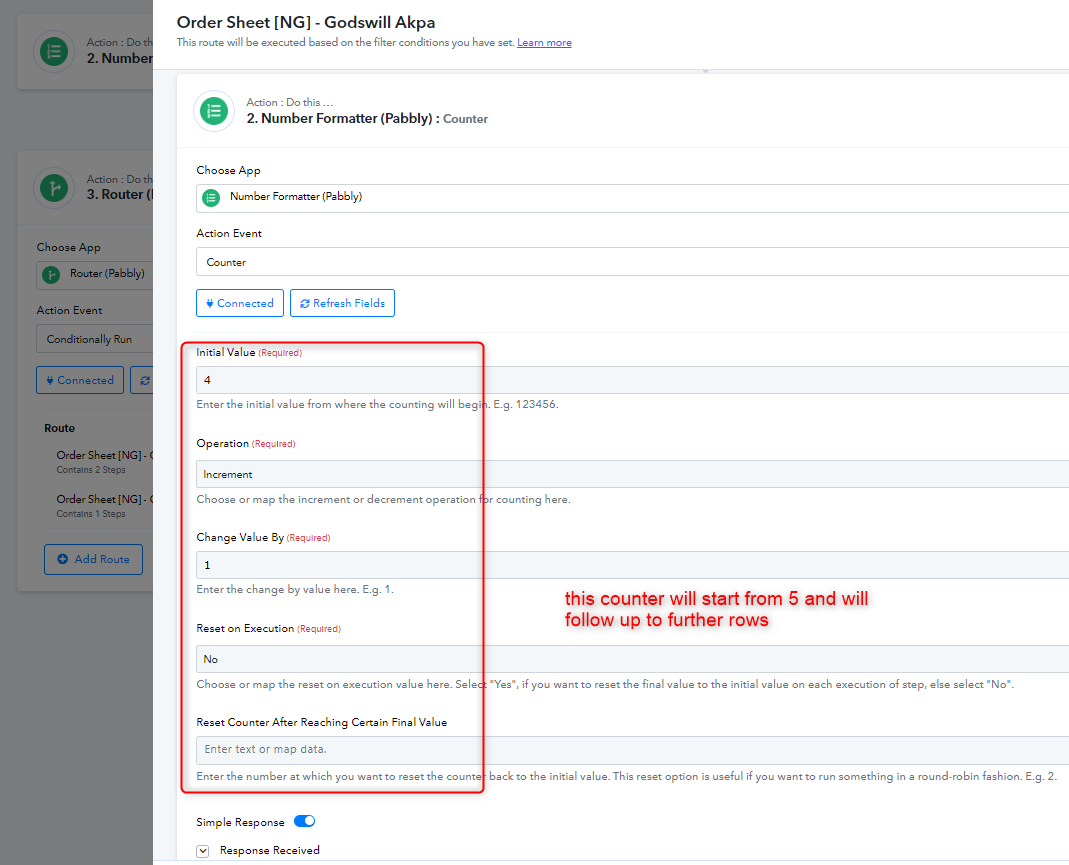1069x865 pixels.
Task: Click the refresh icon button in background Router step
Action: click(142, 380)
